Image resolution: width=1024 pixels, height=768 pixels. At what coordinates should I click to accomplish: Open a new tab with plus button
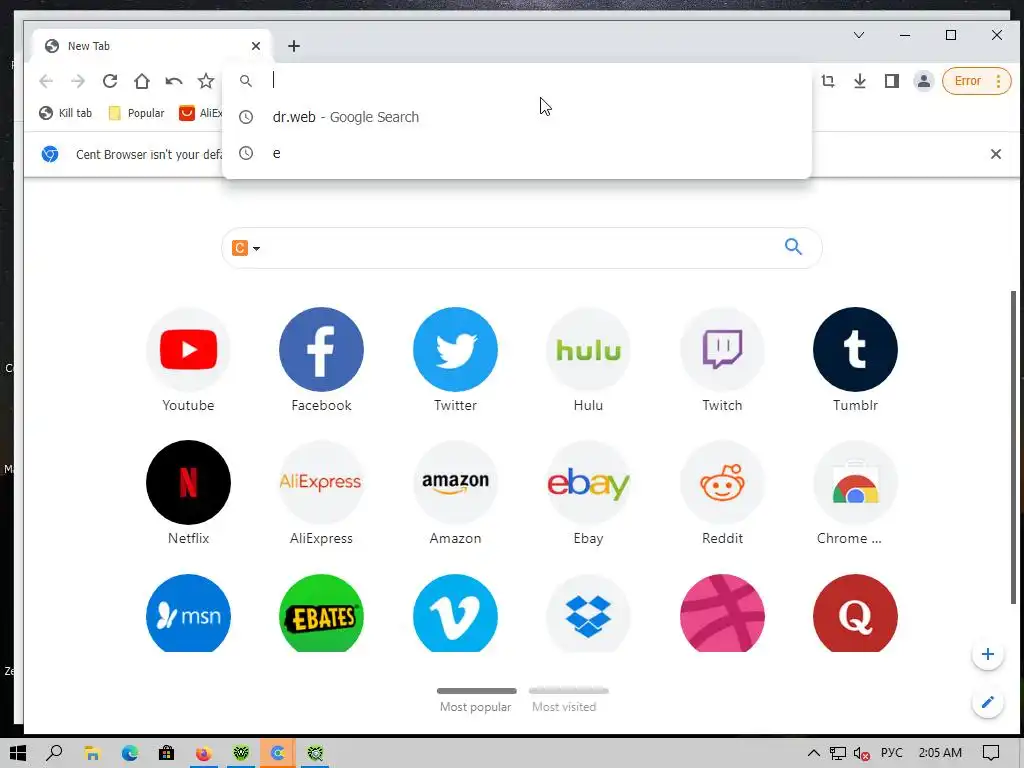click(294, 46)
